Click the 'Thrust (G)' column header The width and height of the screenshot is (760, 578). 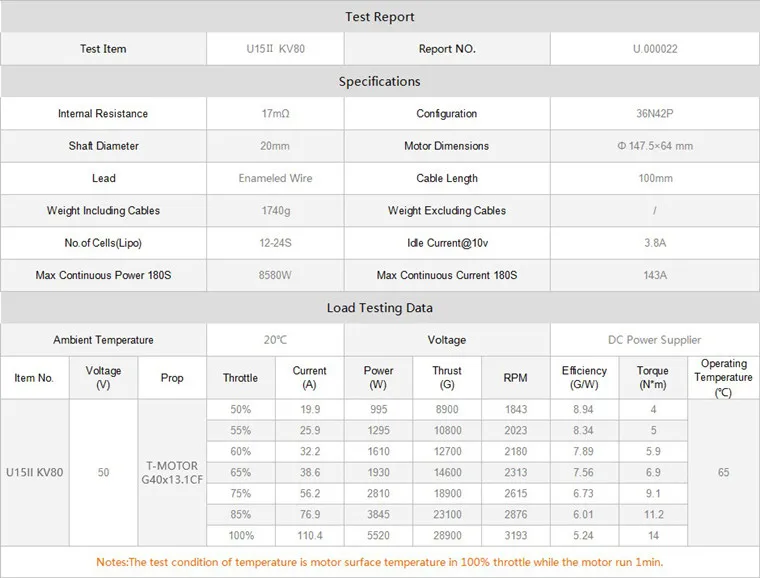447,378
